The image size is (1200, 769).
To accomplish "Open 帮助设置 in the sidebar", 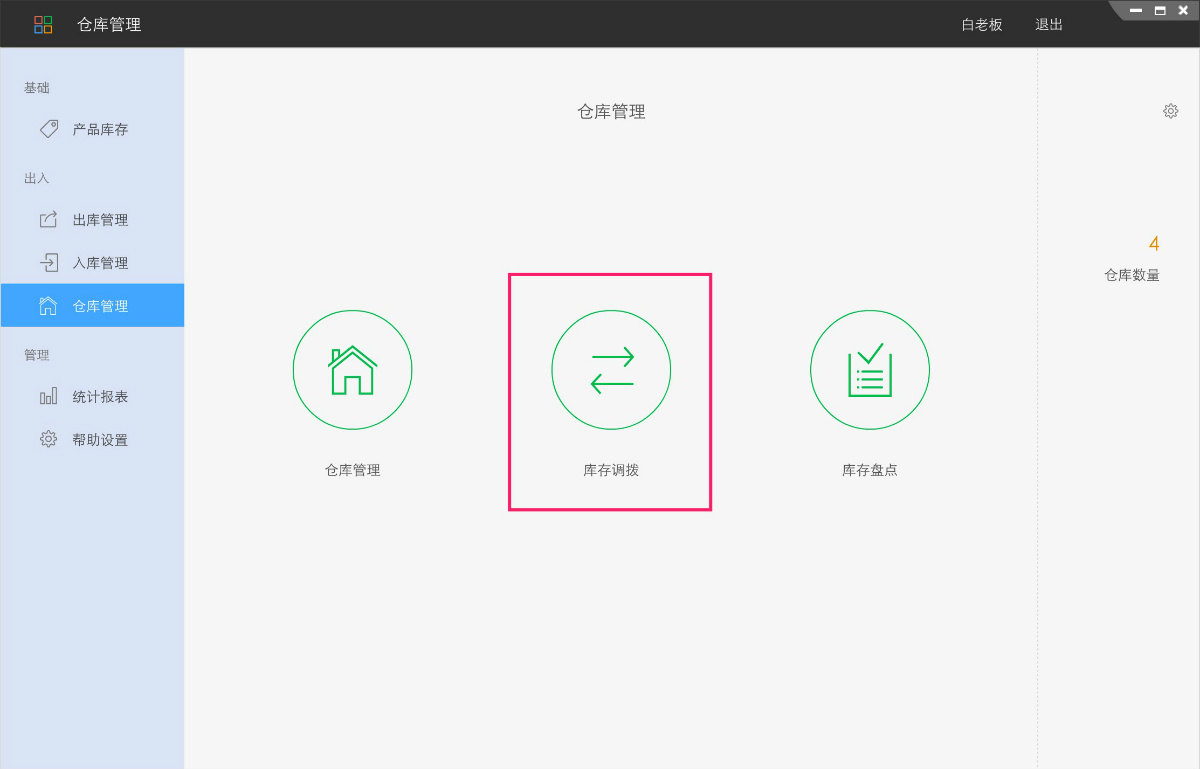I will pyautogui.click(x=92, y=440).
